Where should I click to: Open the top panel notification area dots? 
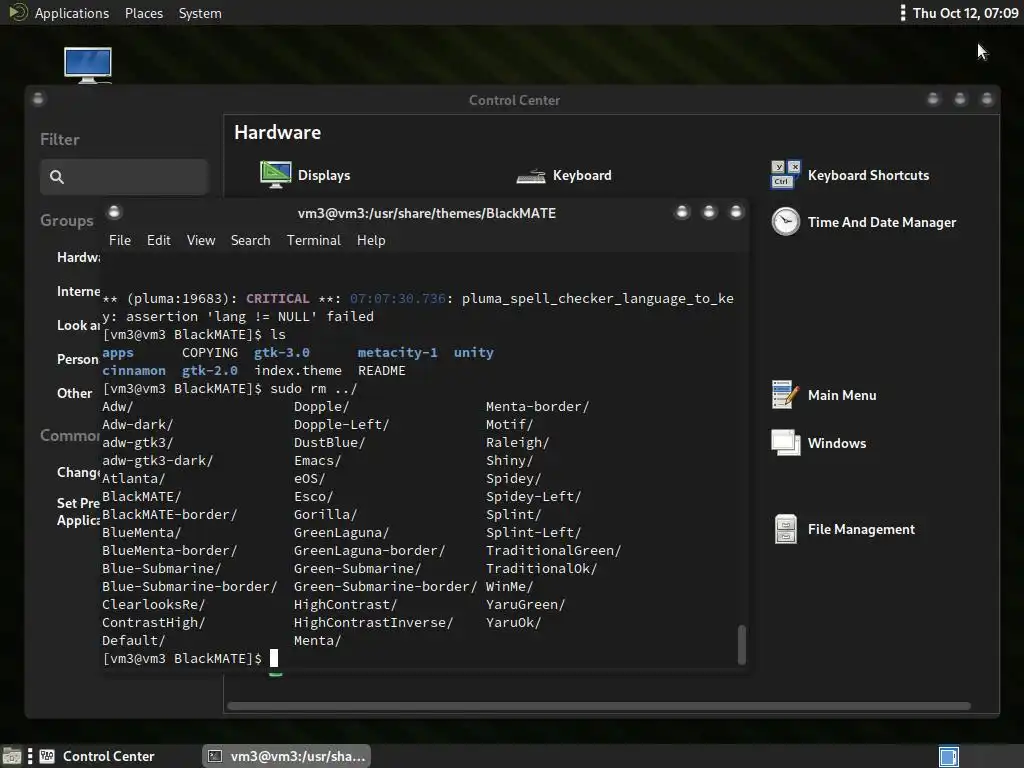point(903,12)
